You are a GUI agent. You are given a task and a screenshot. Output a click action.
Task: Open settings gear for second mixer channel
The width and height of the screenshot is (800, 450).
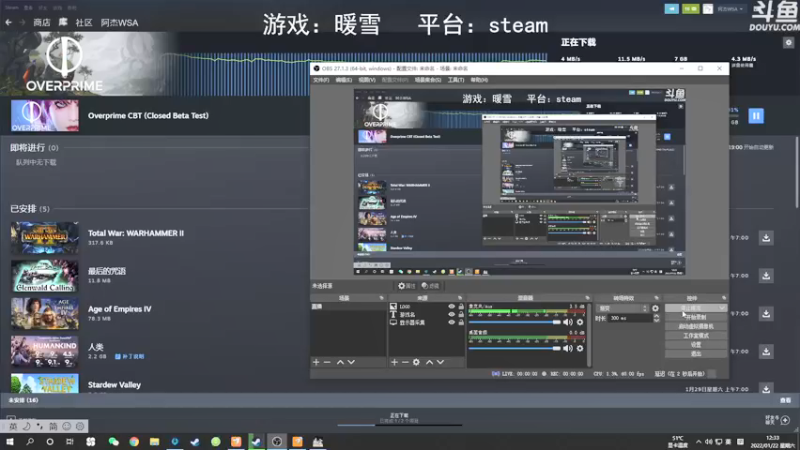click(580, 348)
